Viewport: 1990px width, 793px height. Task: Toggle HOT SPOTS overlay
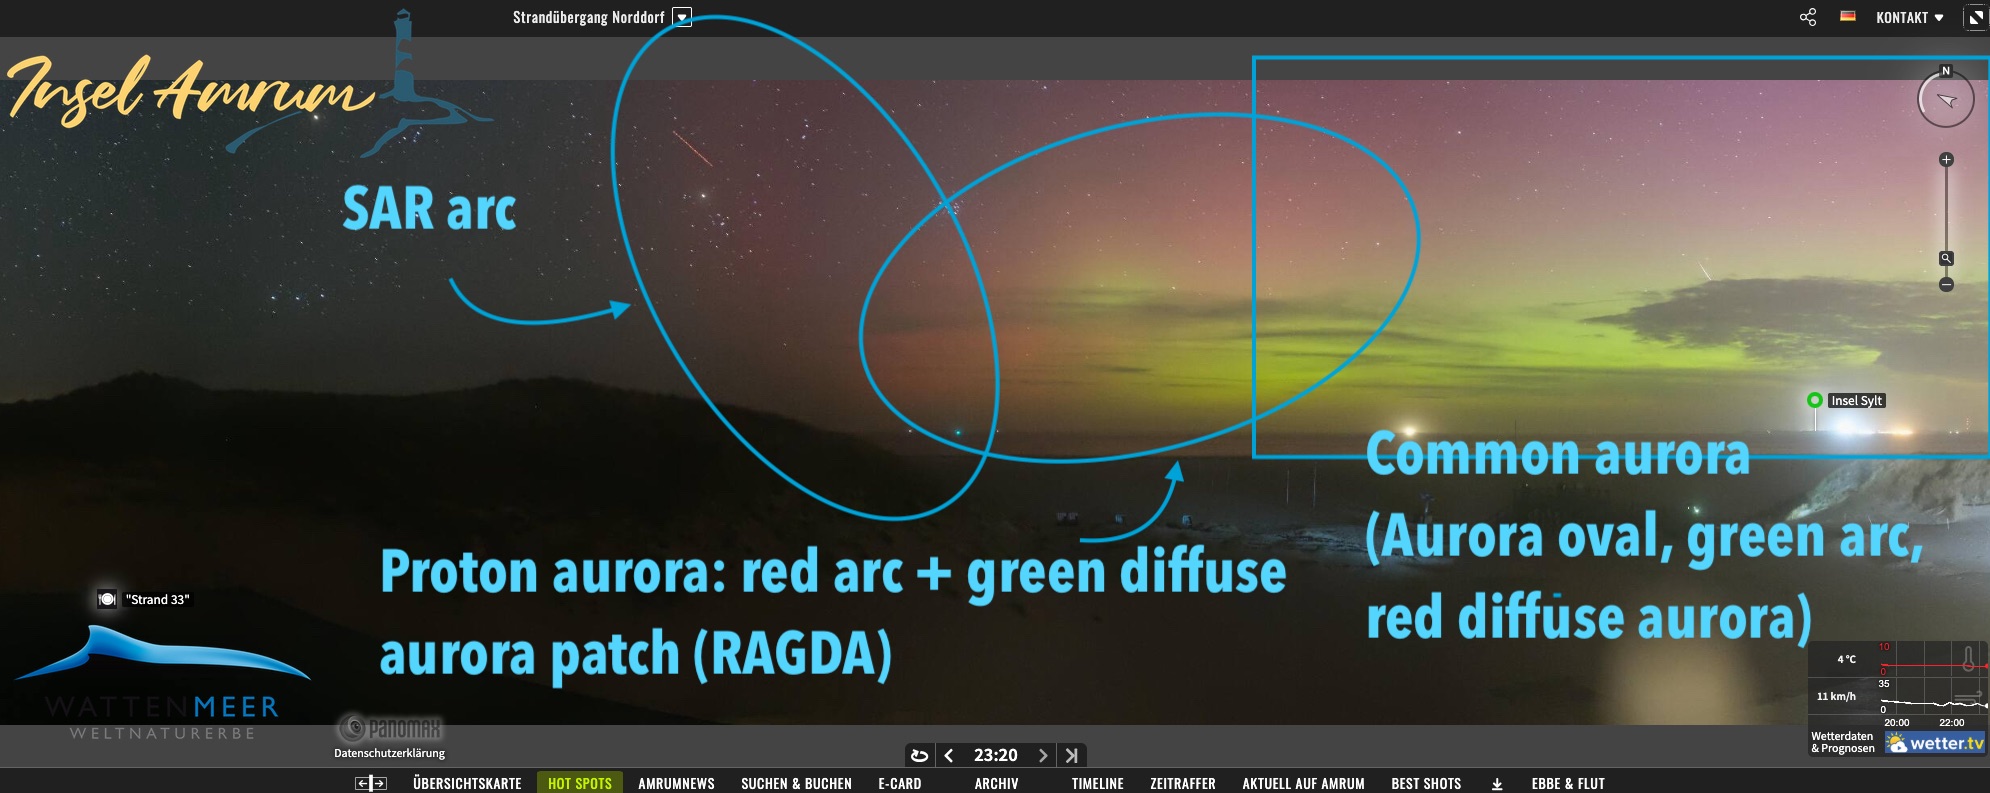[x=580, y=783]
